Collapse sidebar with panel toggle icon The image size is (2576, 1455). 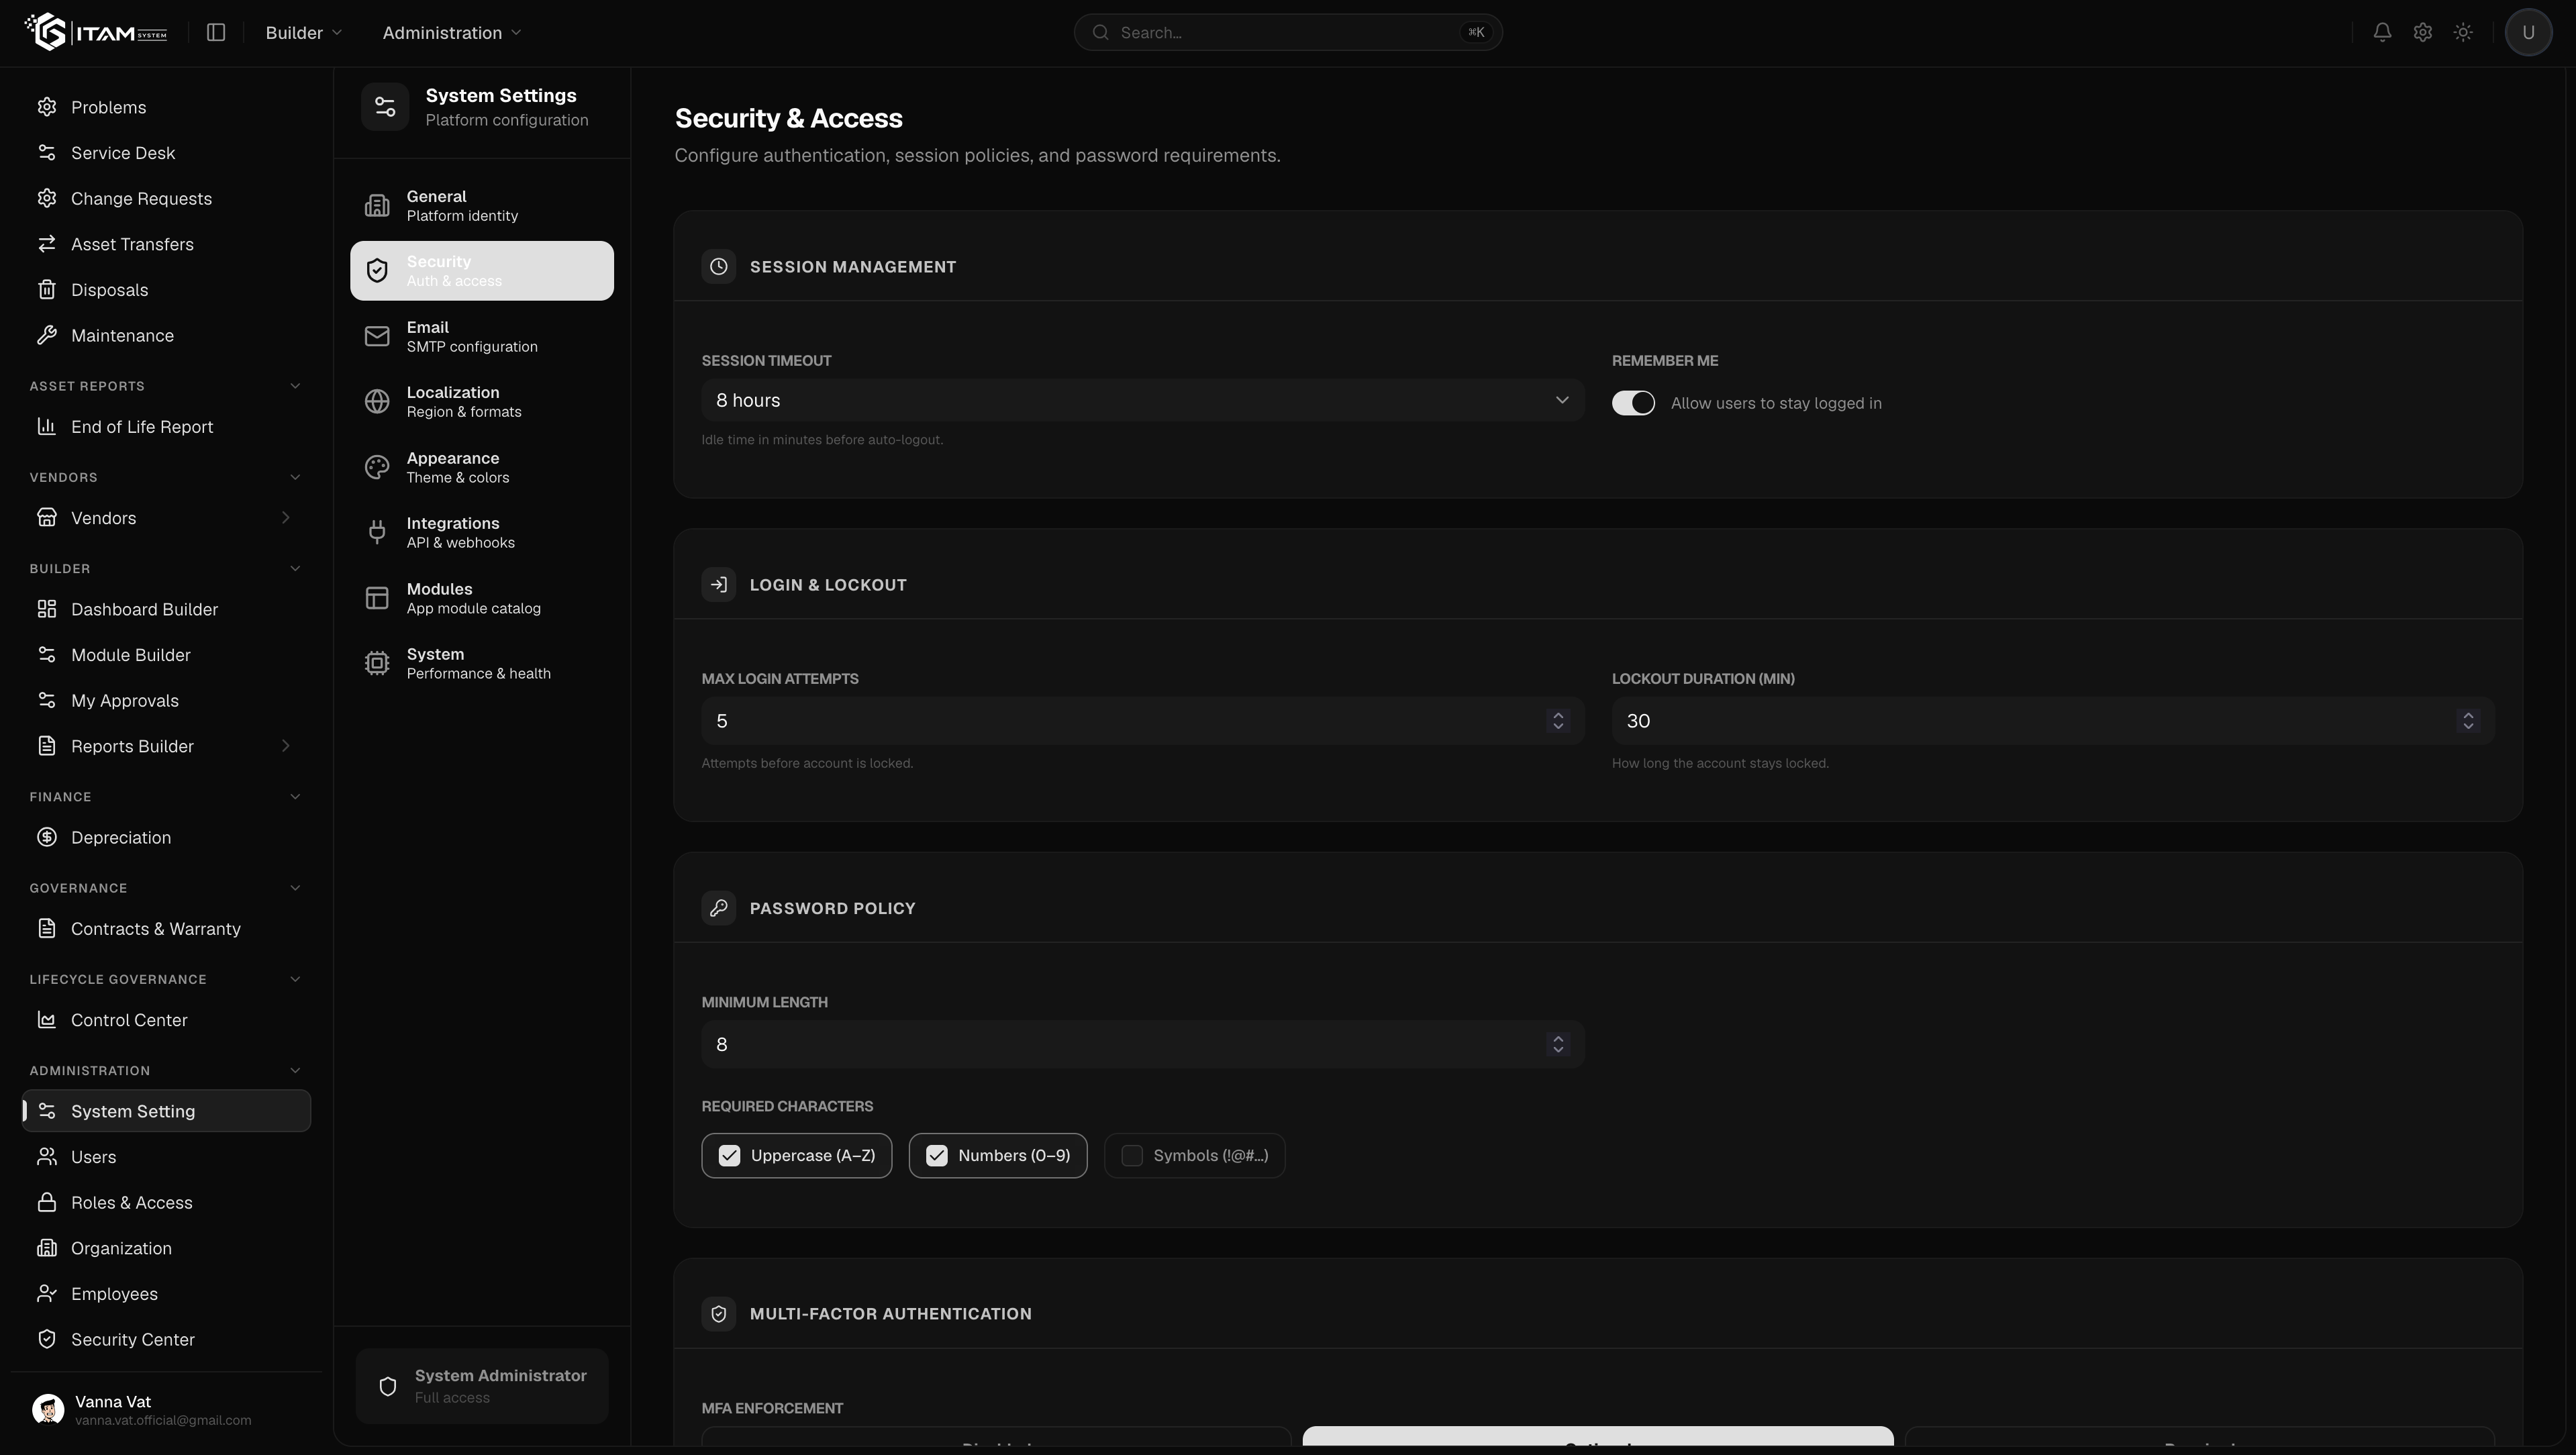[x=216, y=32]
